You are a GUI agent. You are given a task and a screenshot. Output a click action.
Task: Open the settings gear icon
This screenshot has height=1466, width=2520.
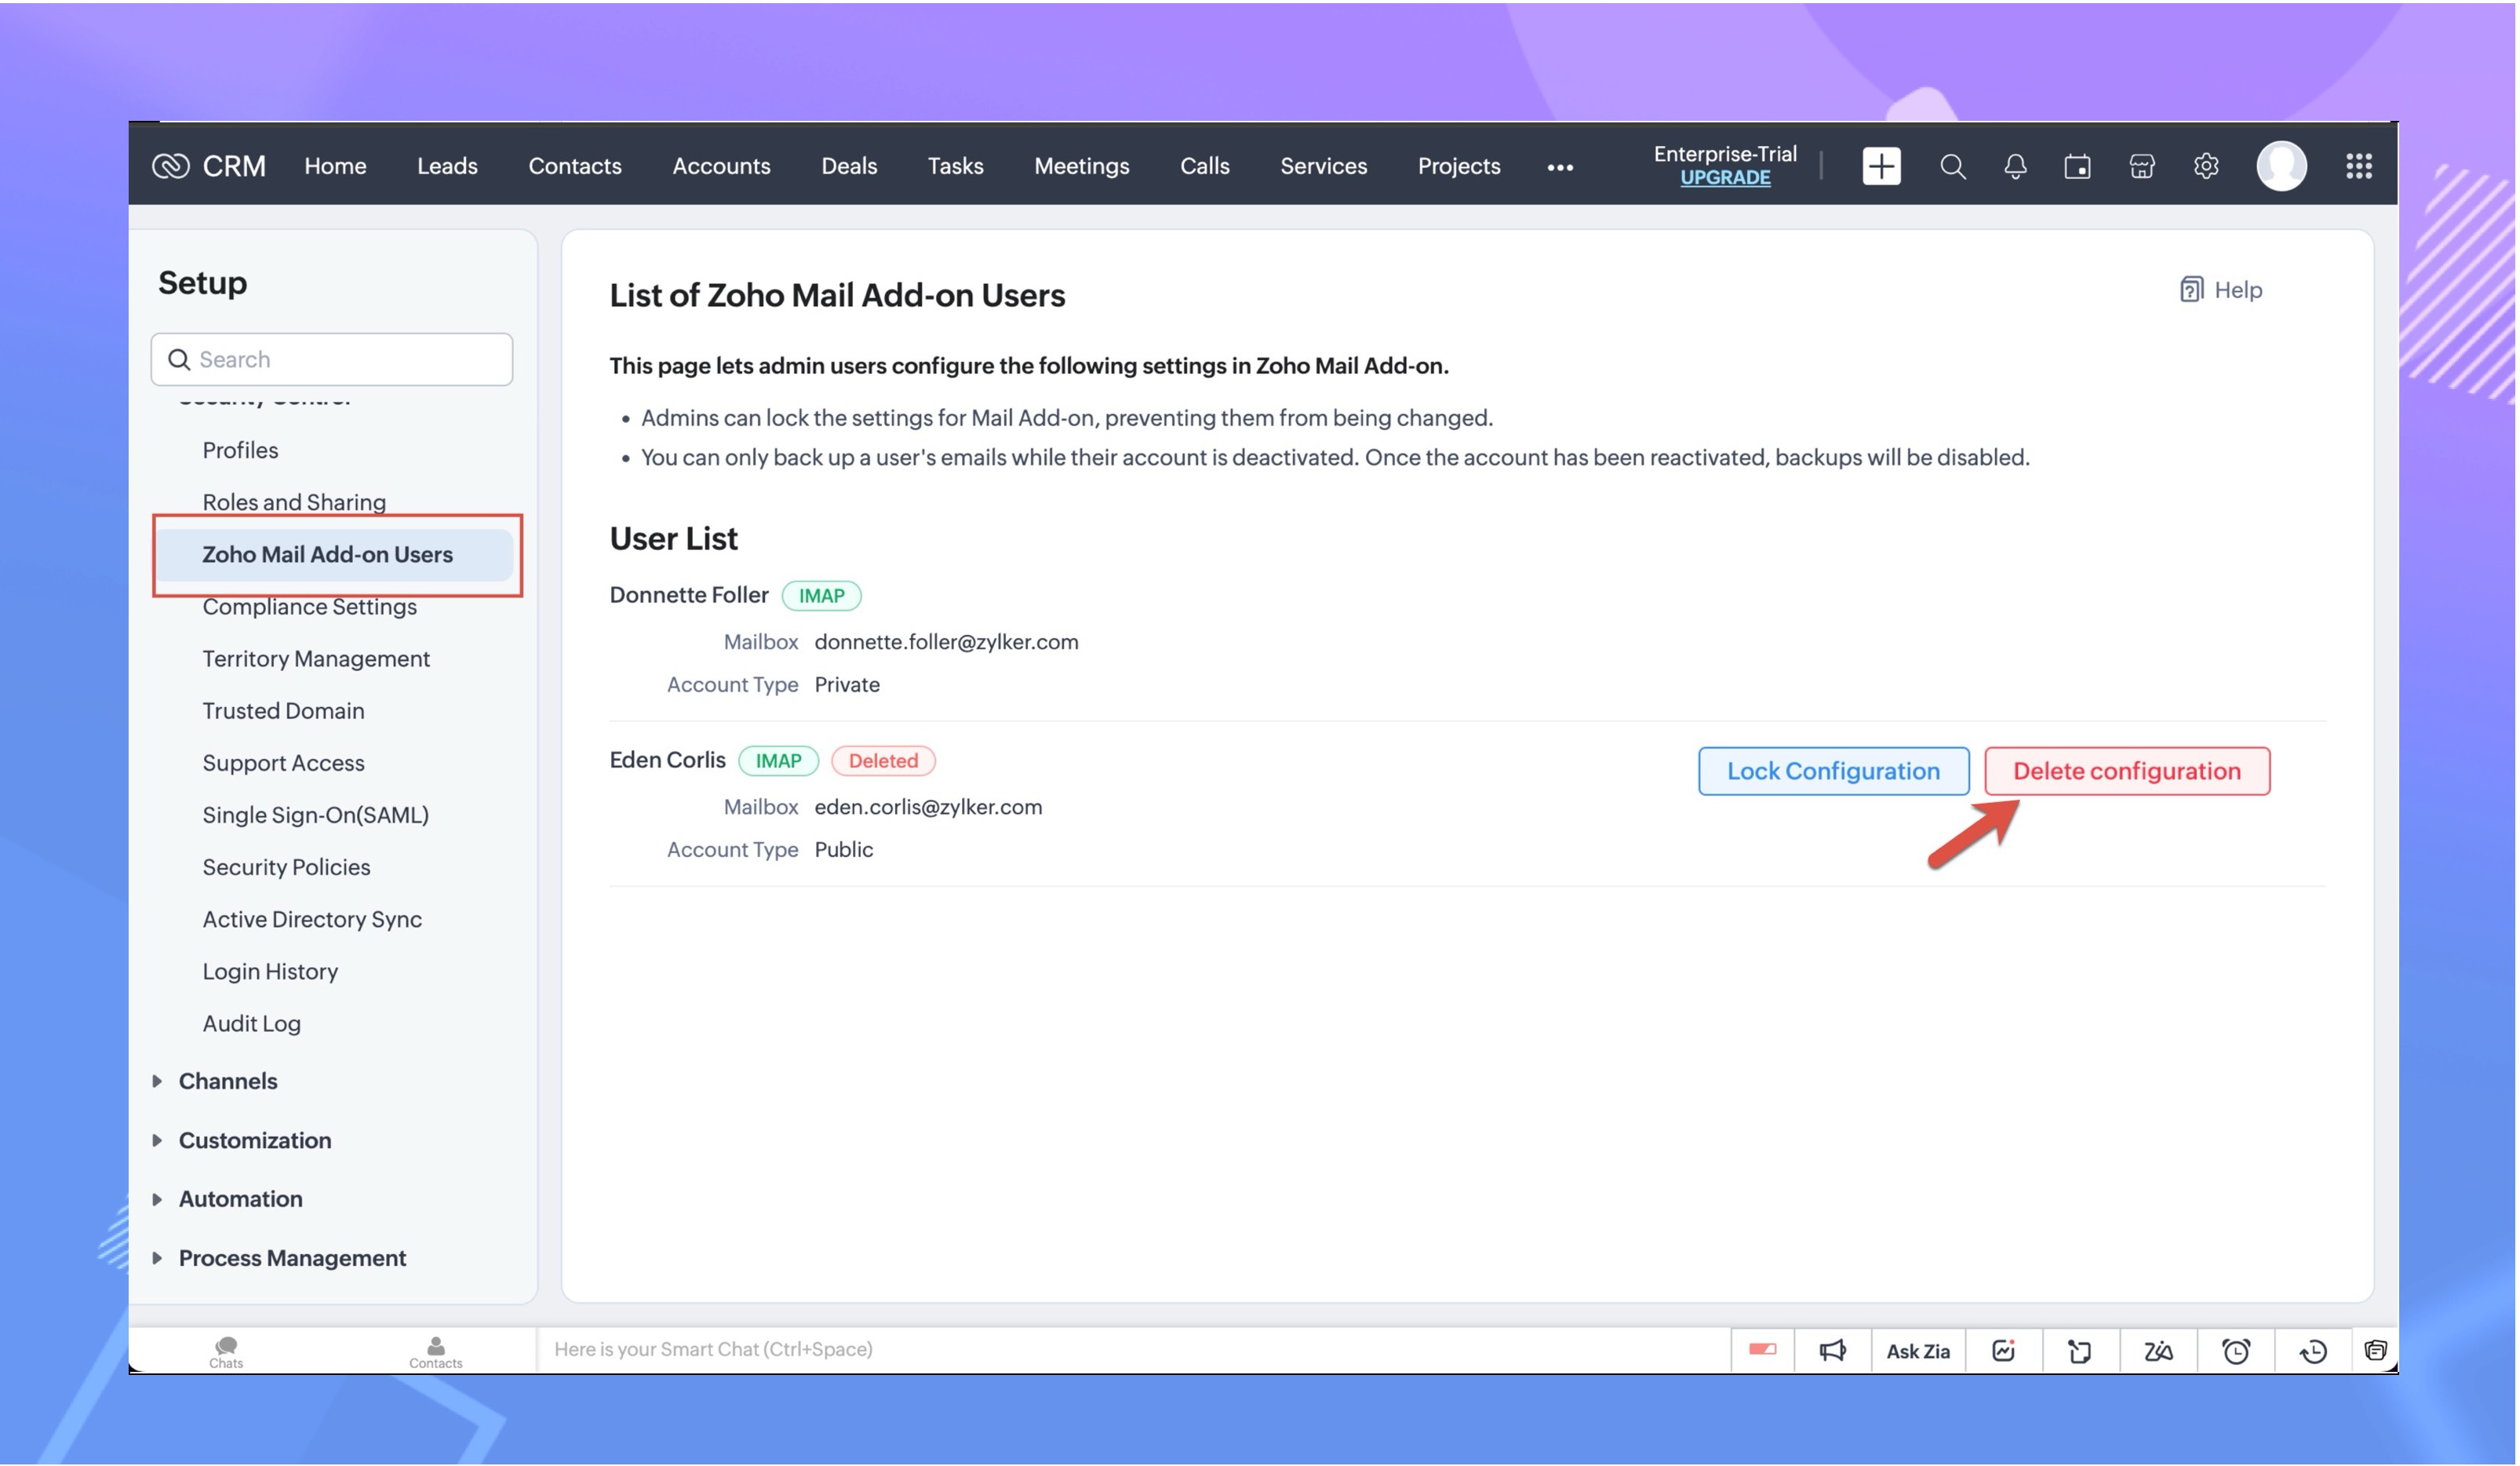(2205, 166)
